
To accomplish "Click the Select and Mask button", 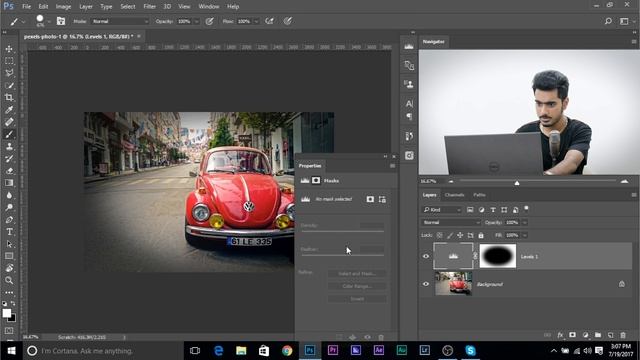I will click(357, 273).
